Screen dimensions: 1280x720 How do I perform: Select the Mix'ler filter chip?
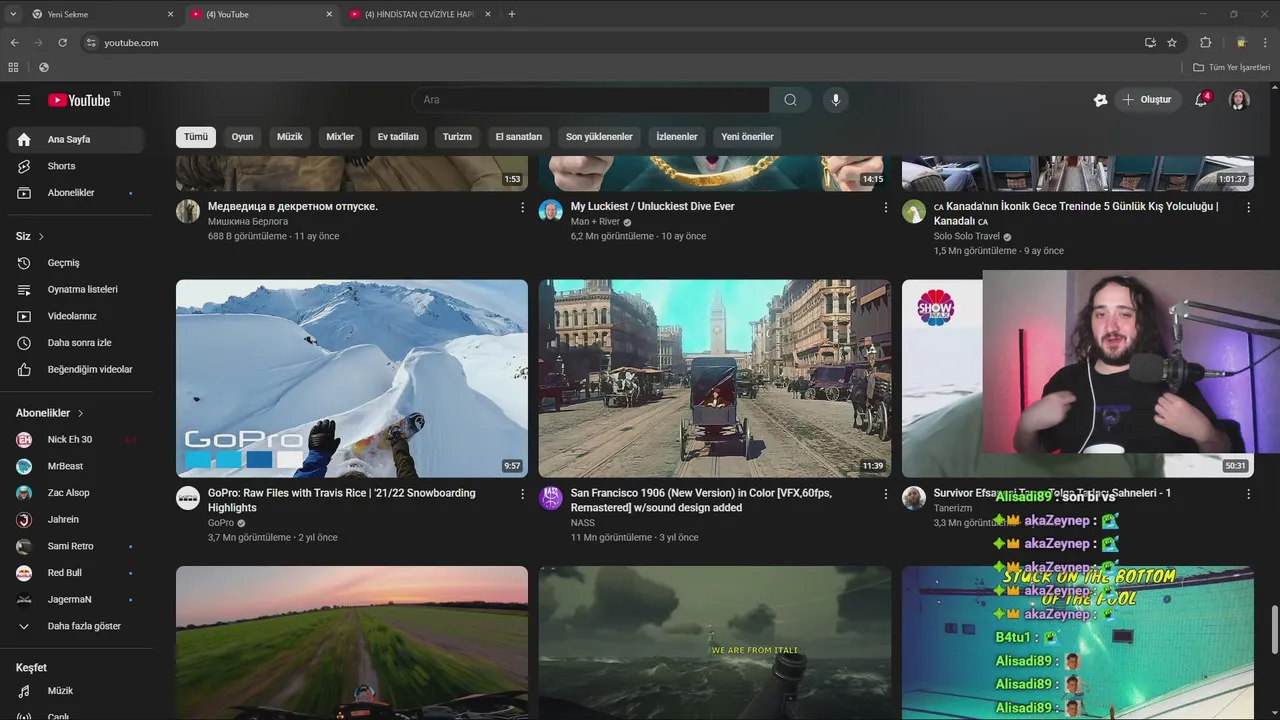(340, 137)
